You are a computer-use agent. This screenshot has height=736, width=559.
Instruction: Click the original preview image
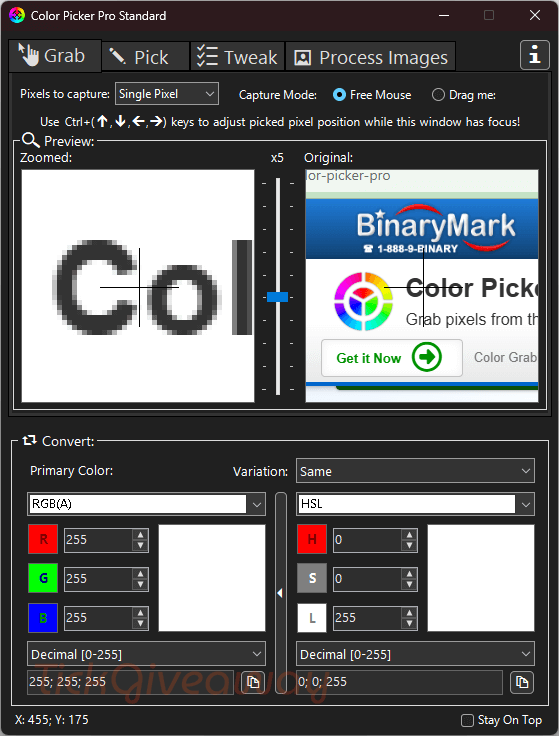tap(422, 286)
